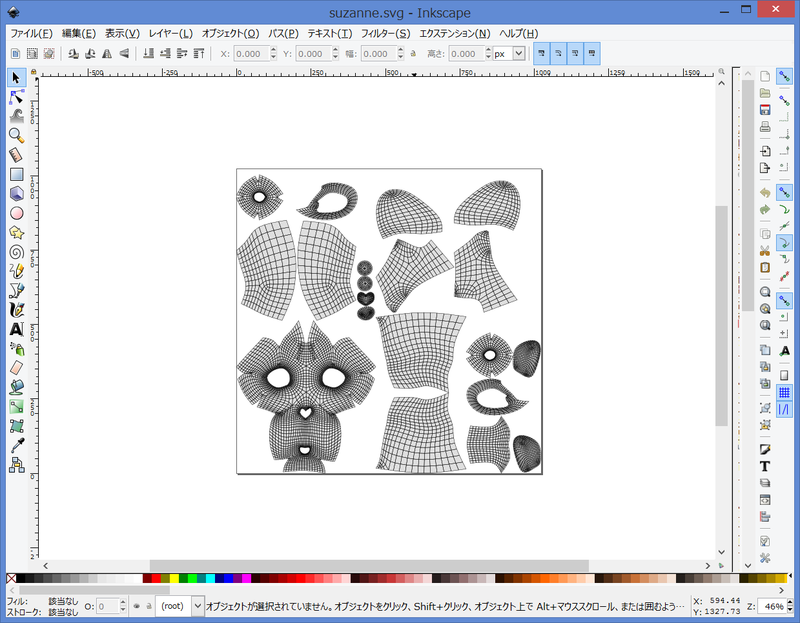Select the Text tool in toolbox
800x623 pixels.
16,329
